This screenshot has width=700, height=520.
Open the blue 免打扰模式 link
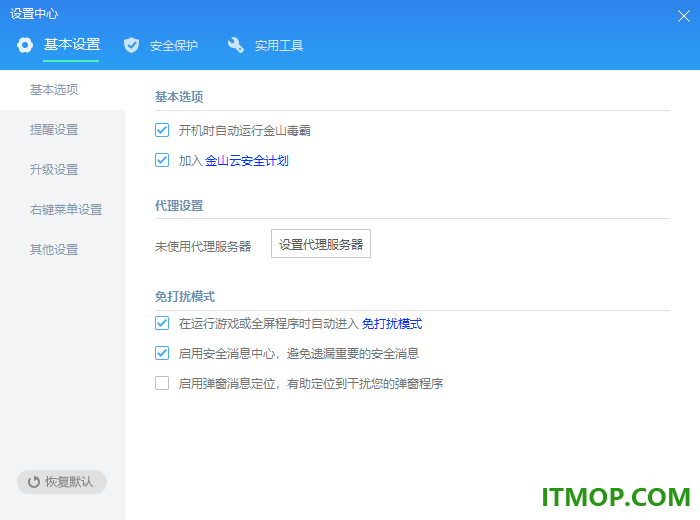(x=392, y=324)
